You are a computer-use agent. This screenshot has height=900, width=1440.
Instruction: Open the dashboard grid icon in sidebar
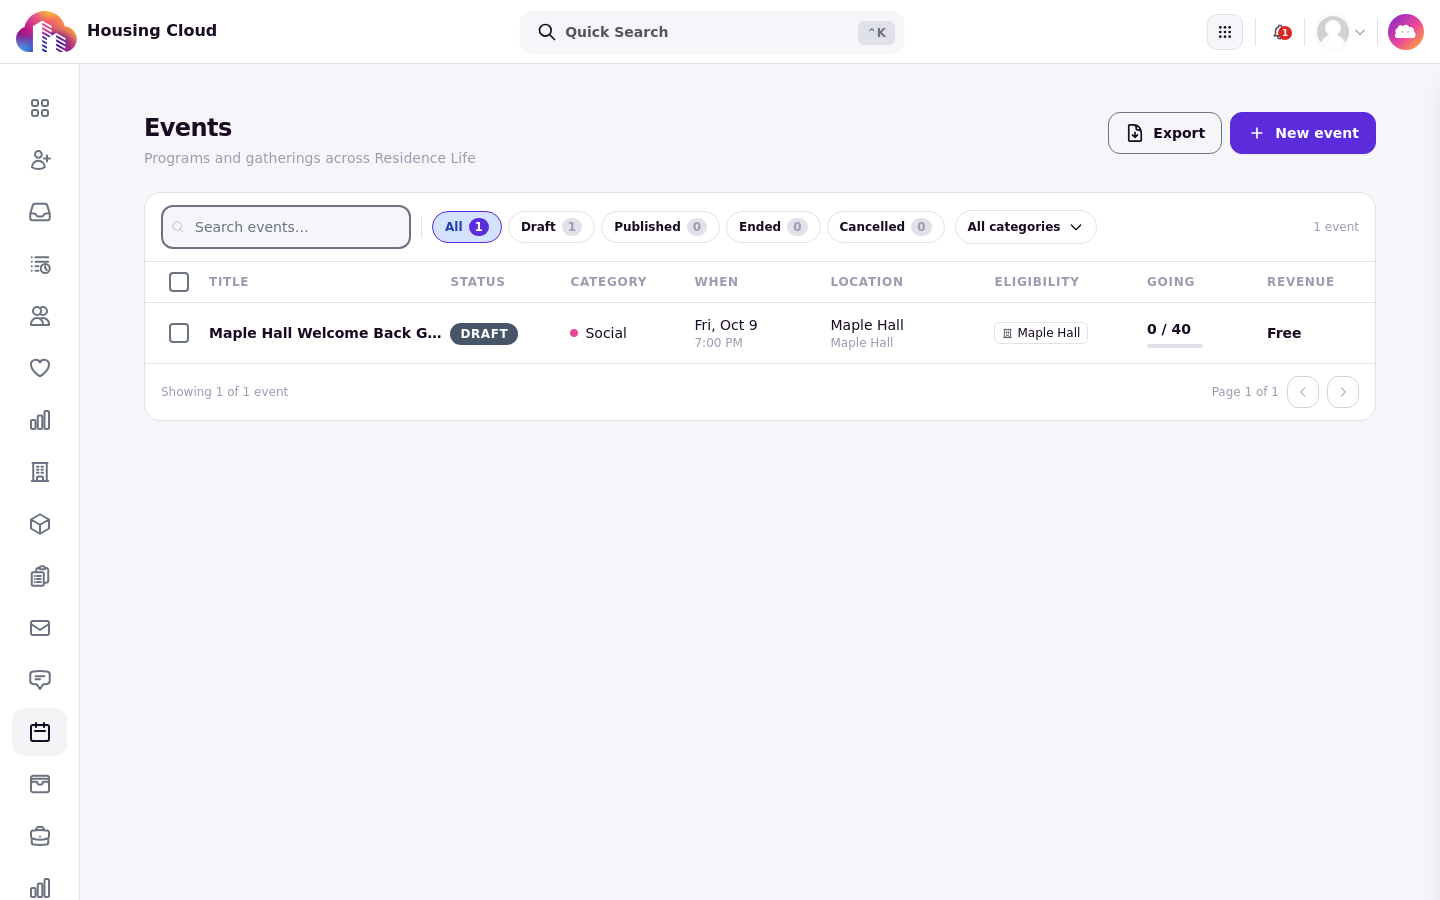click(40, 108)
